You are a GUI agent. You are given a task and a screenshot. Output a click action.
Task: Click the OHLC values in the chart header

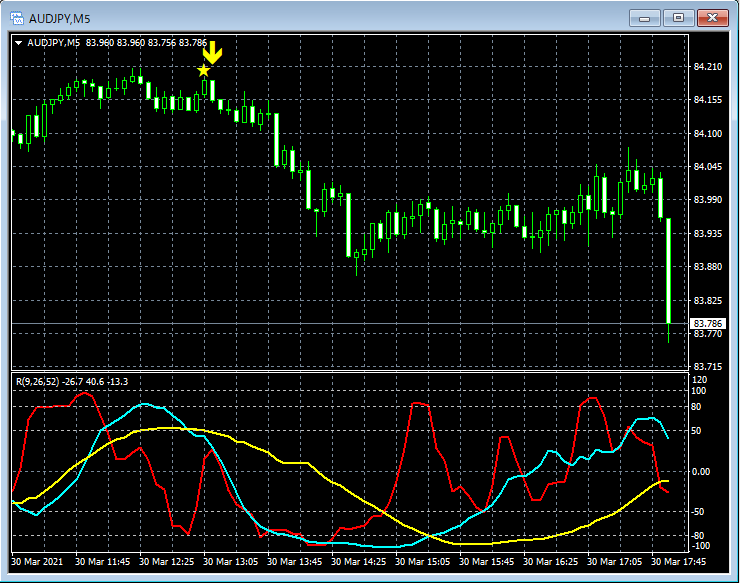(146, 43)
